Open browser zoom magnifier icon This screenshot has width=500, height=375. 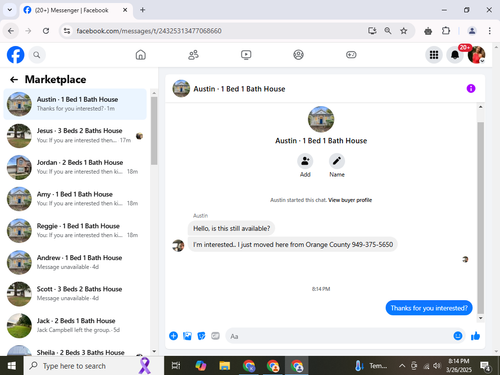click(x=388, y=31)
